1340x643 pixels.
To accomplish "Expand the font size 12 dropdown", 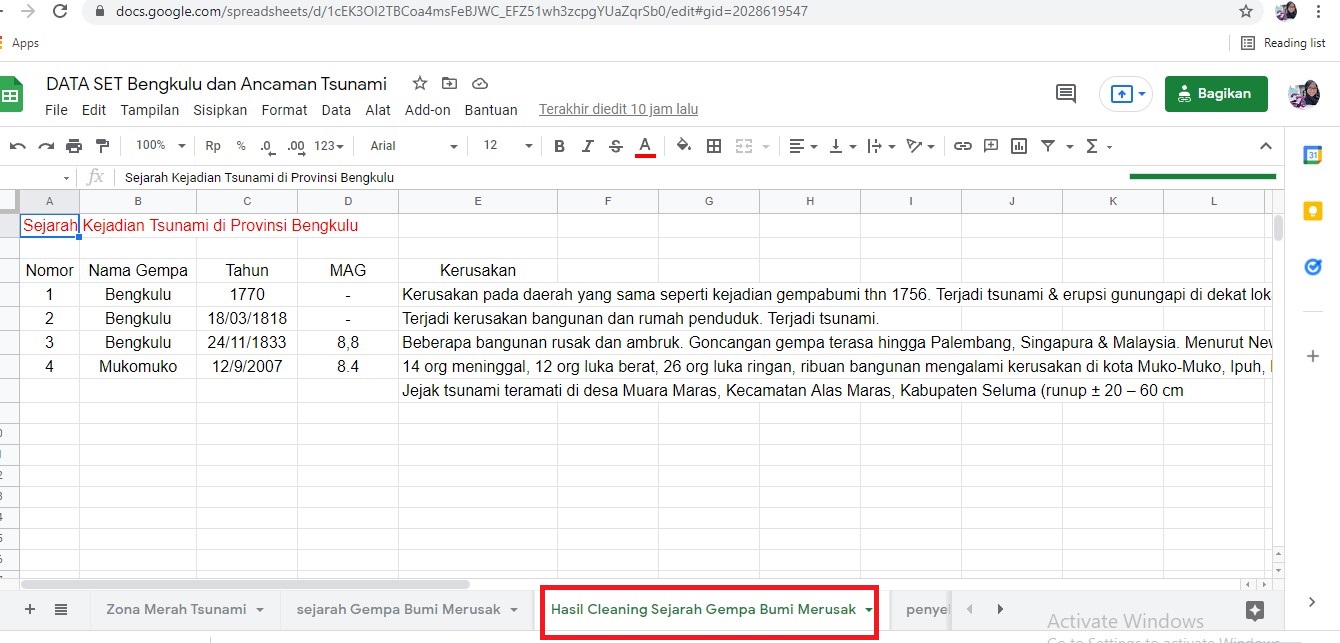I will coord(508,146).
